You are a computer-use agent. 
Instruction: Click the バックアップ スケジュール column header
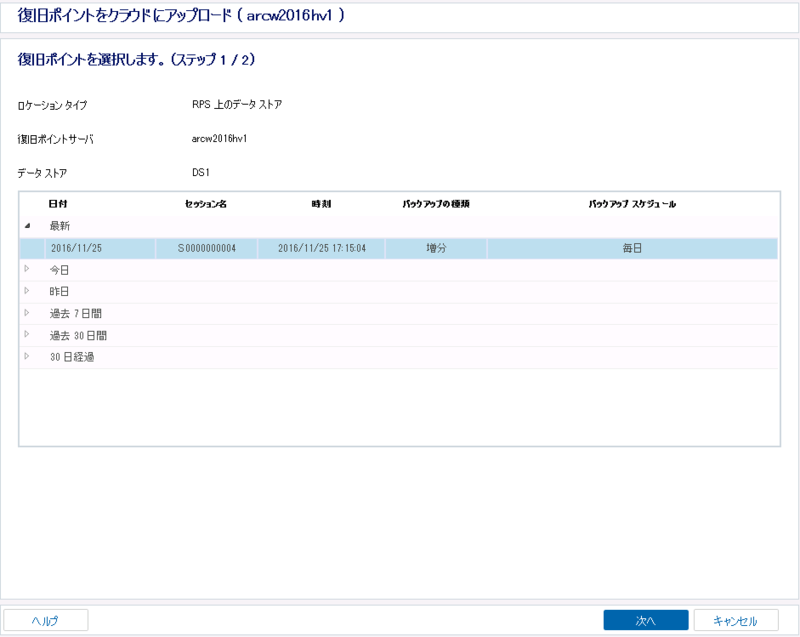(632, 204)
